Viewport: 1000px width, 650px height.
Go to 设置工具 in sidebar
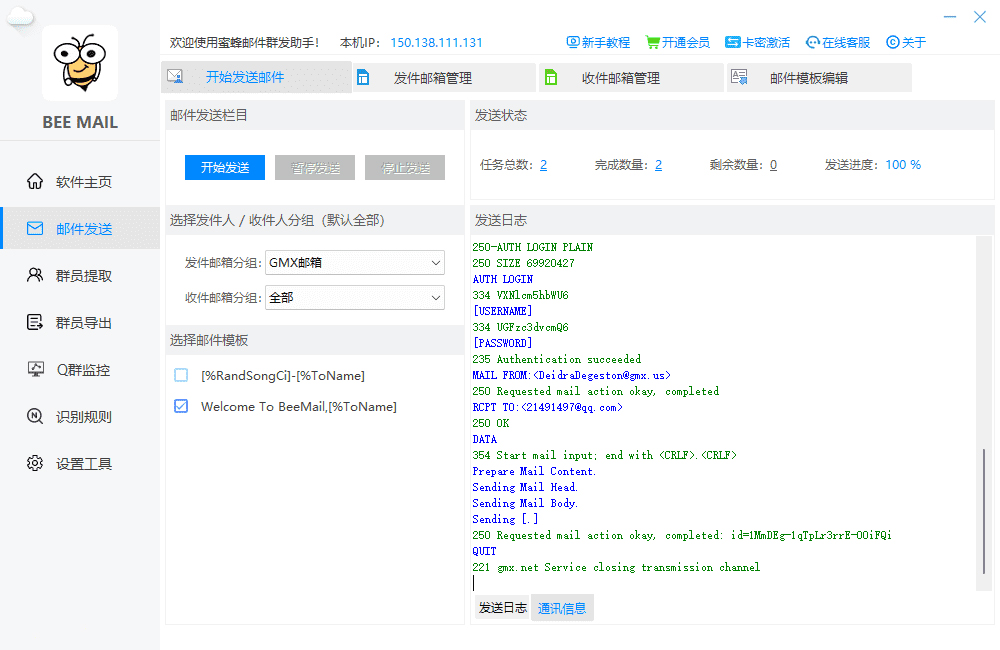click(x=80, y=463)
